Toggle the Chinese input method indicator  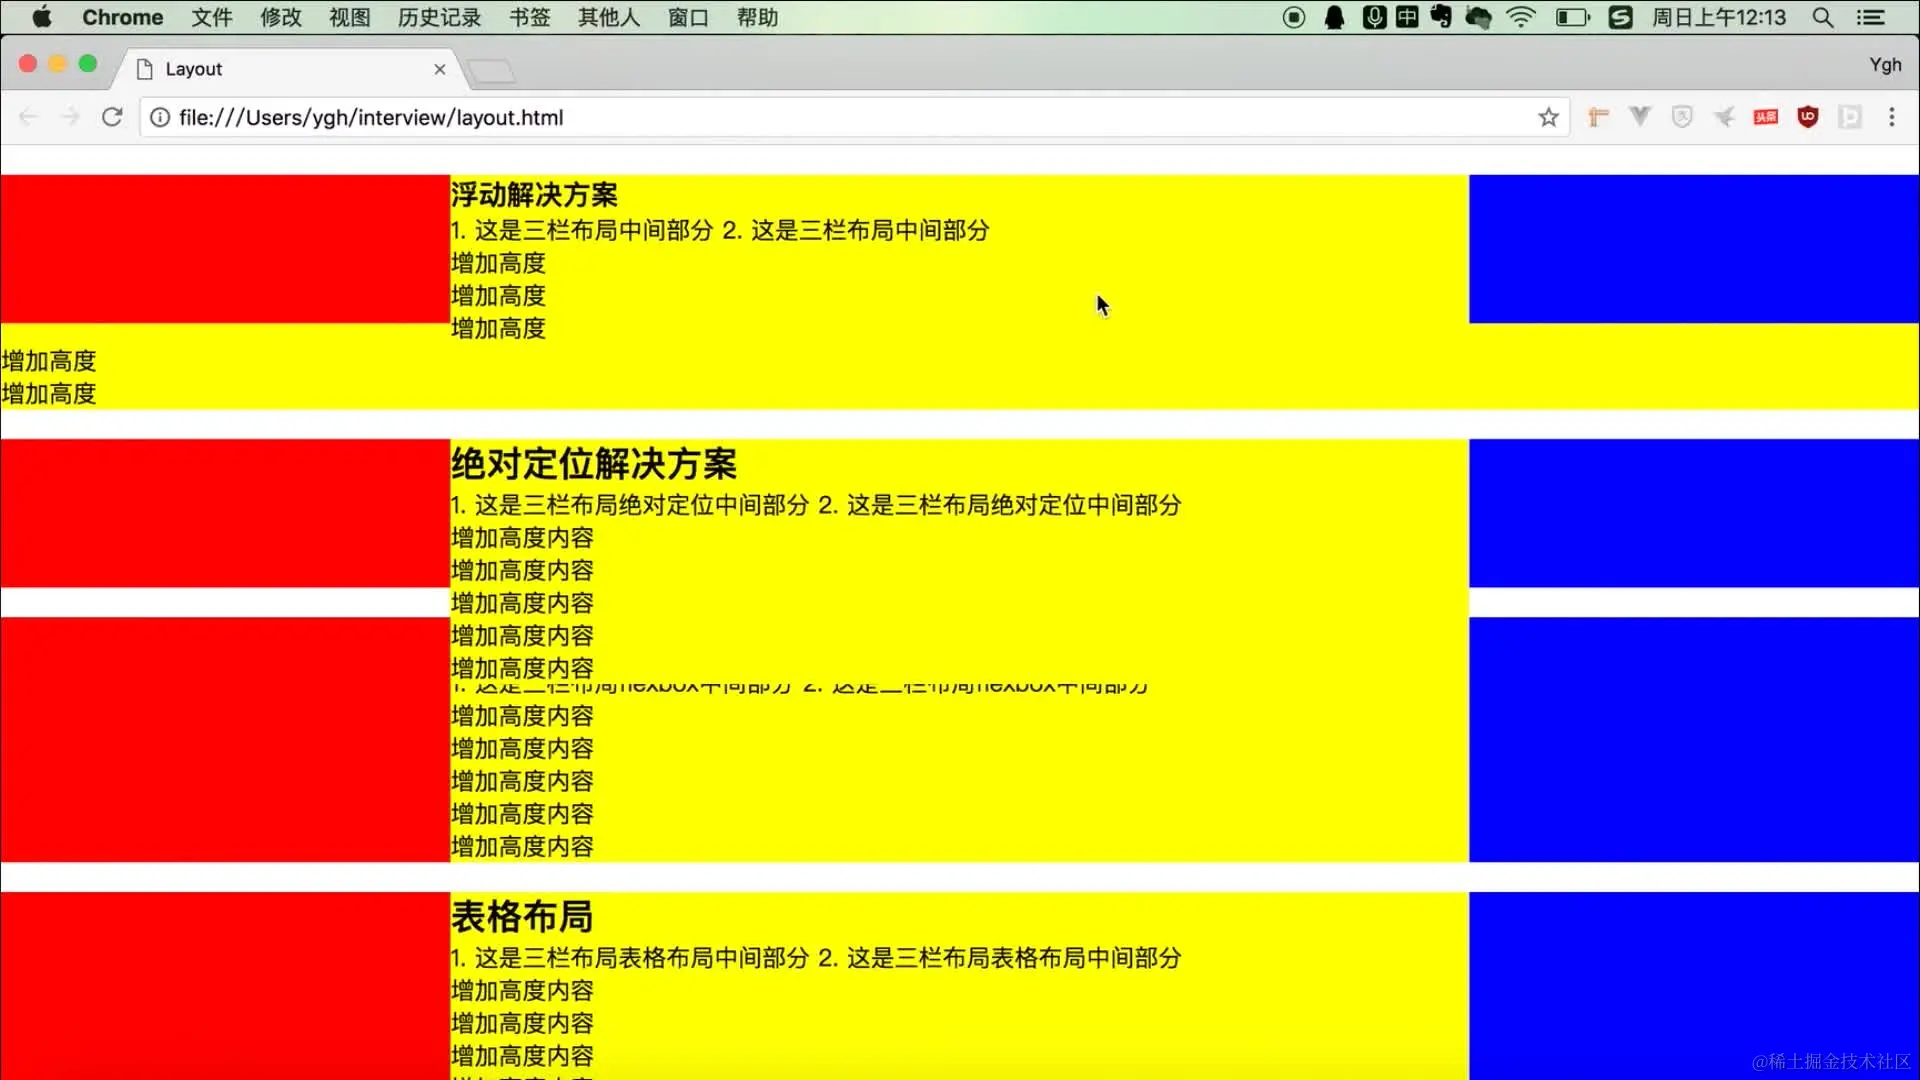(1407, 17)
